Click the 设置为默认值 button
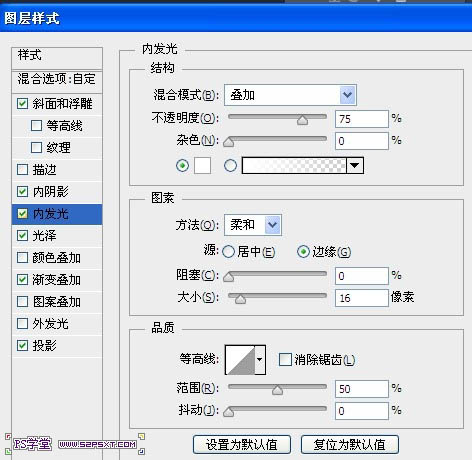This screenshot has height=460, width=472. tap(242, 444)
